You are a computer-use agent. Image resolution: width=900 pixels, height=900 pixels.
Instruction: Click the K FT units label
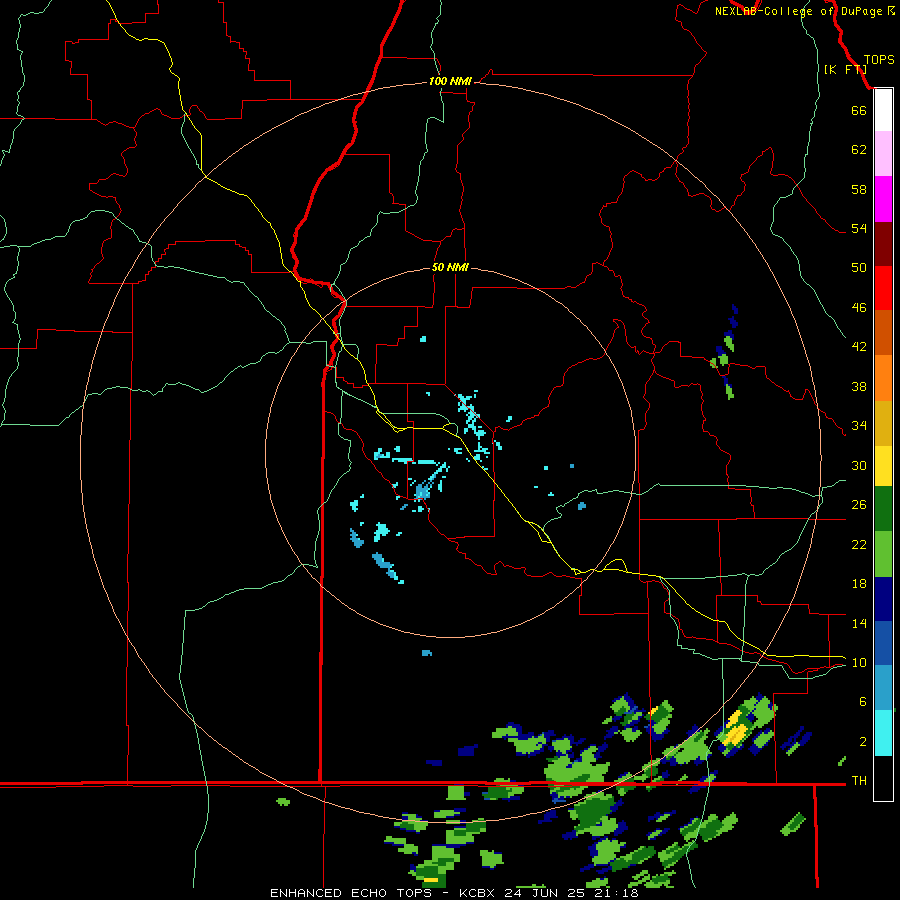pyautogui.click(x=845, y=69)
